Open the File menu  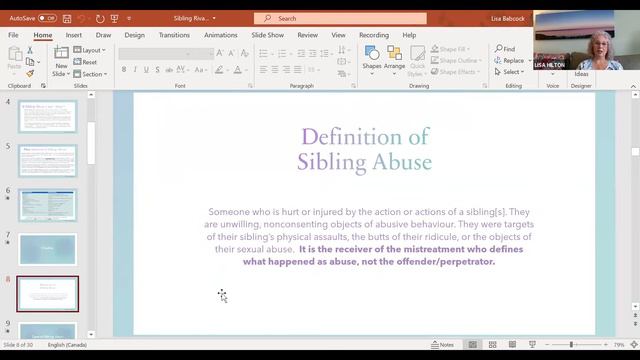13,35
